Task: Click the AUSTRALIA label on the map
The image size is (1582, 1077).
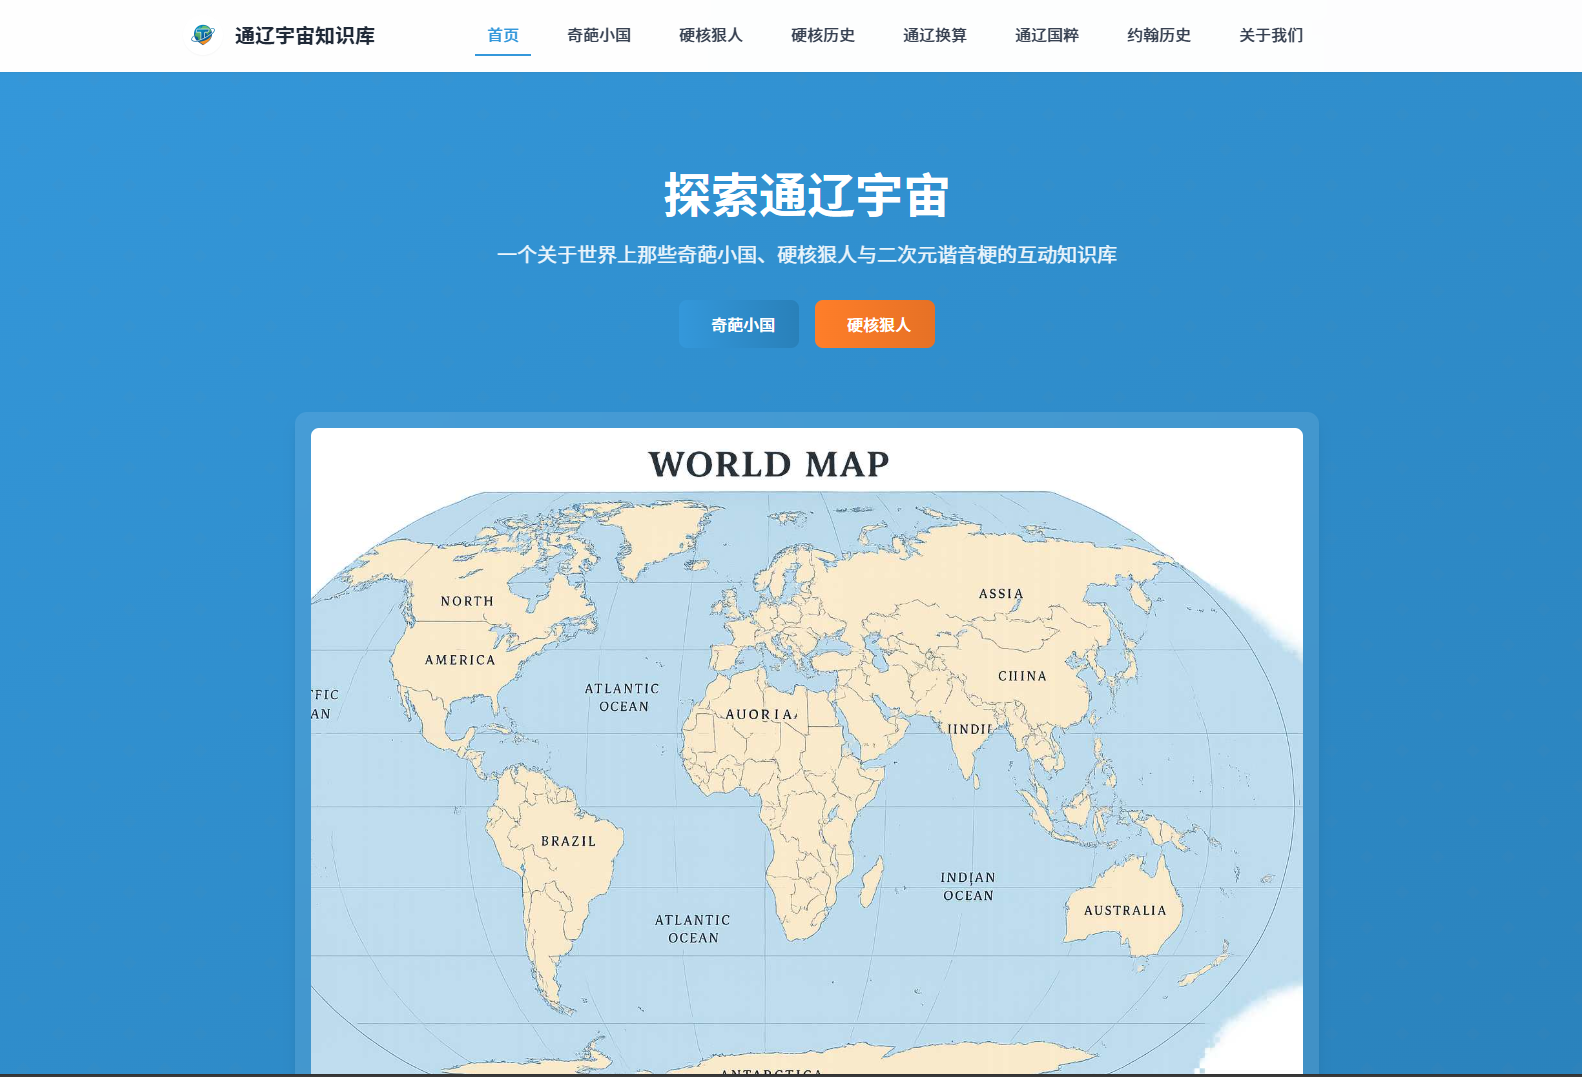Action: [1125, 910]
